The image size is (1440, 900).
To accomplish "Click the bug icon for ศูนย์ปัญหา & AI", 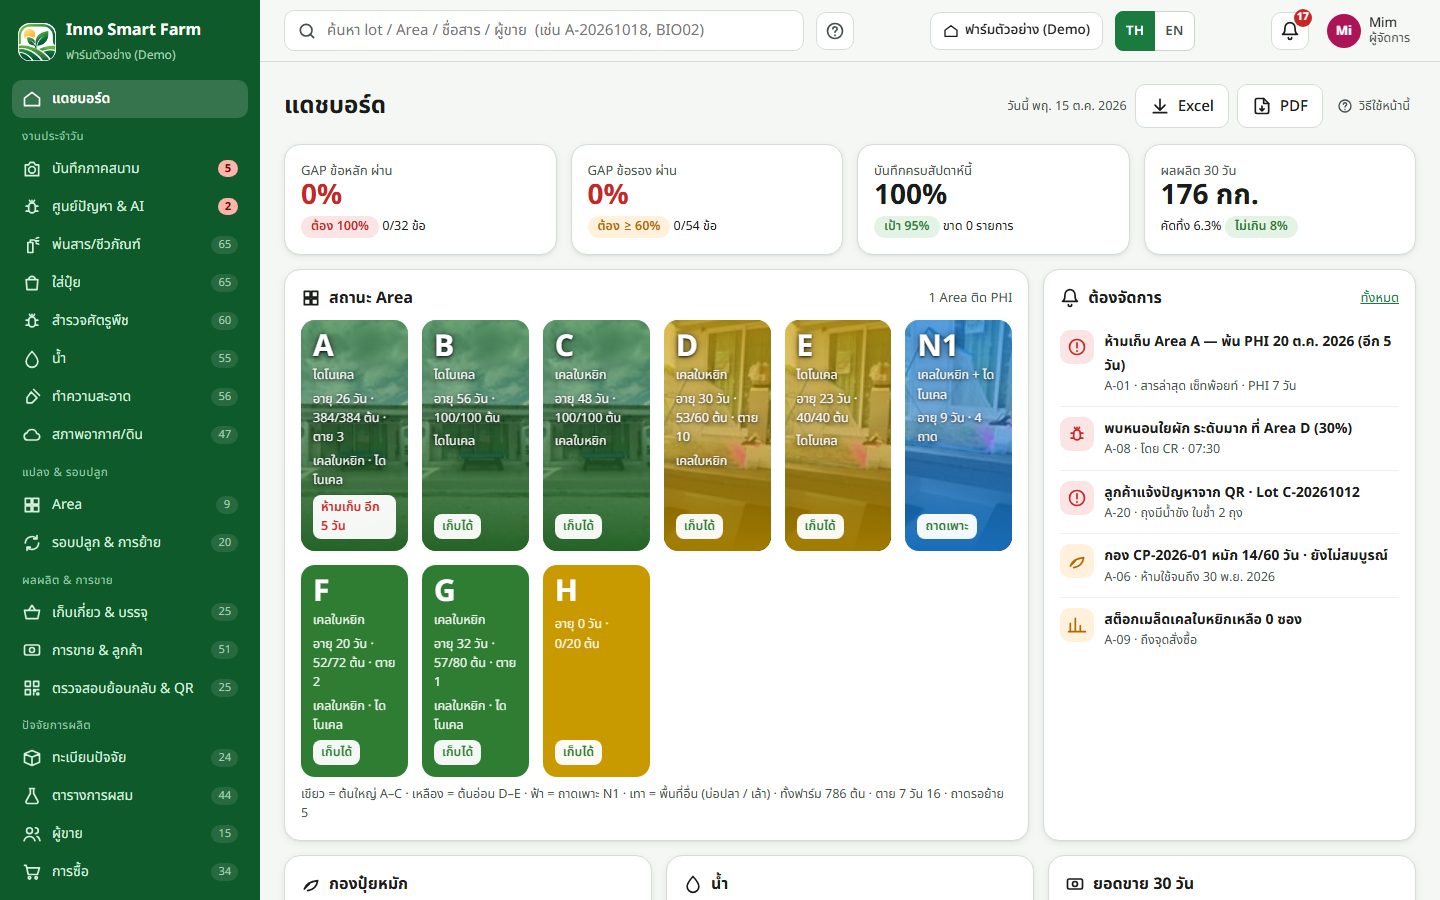I will pos(32,207).
